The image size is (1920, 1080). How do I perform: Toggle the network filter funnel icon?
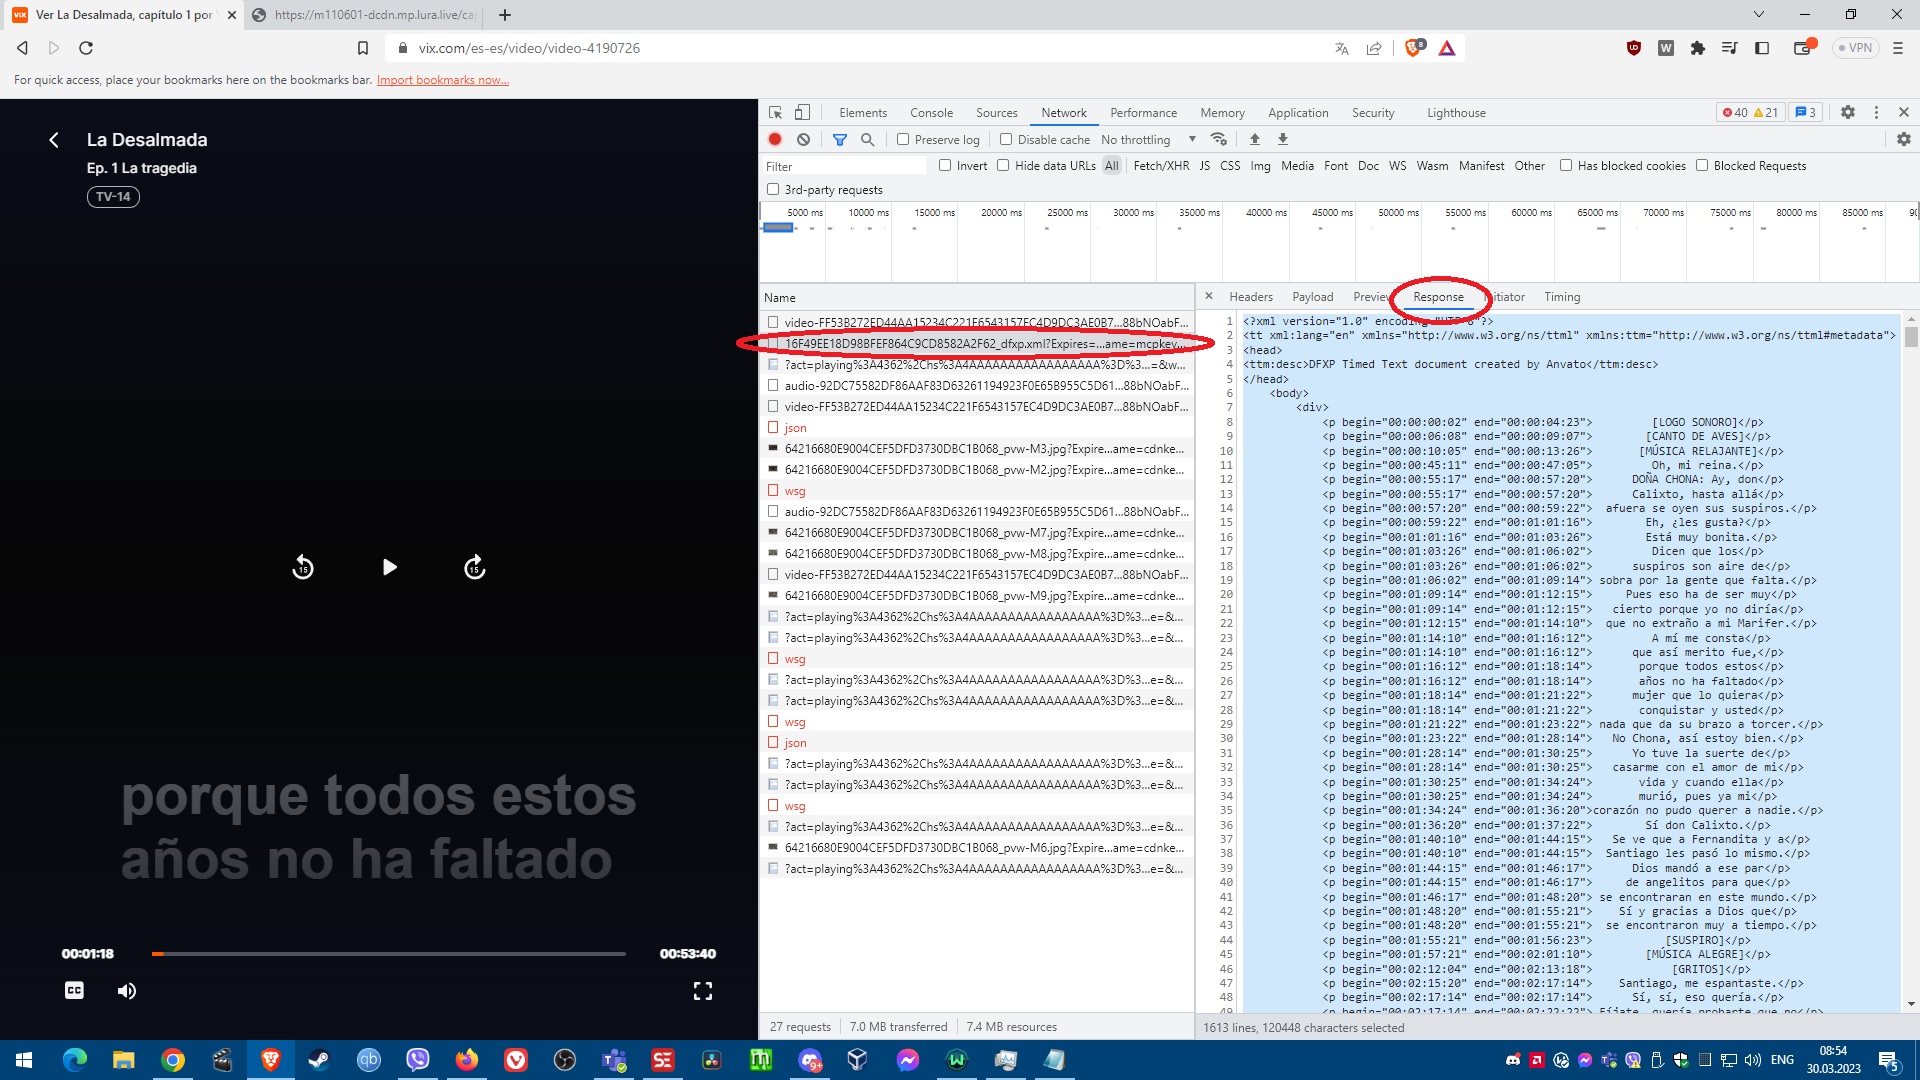point(840,140)
